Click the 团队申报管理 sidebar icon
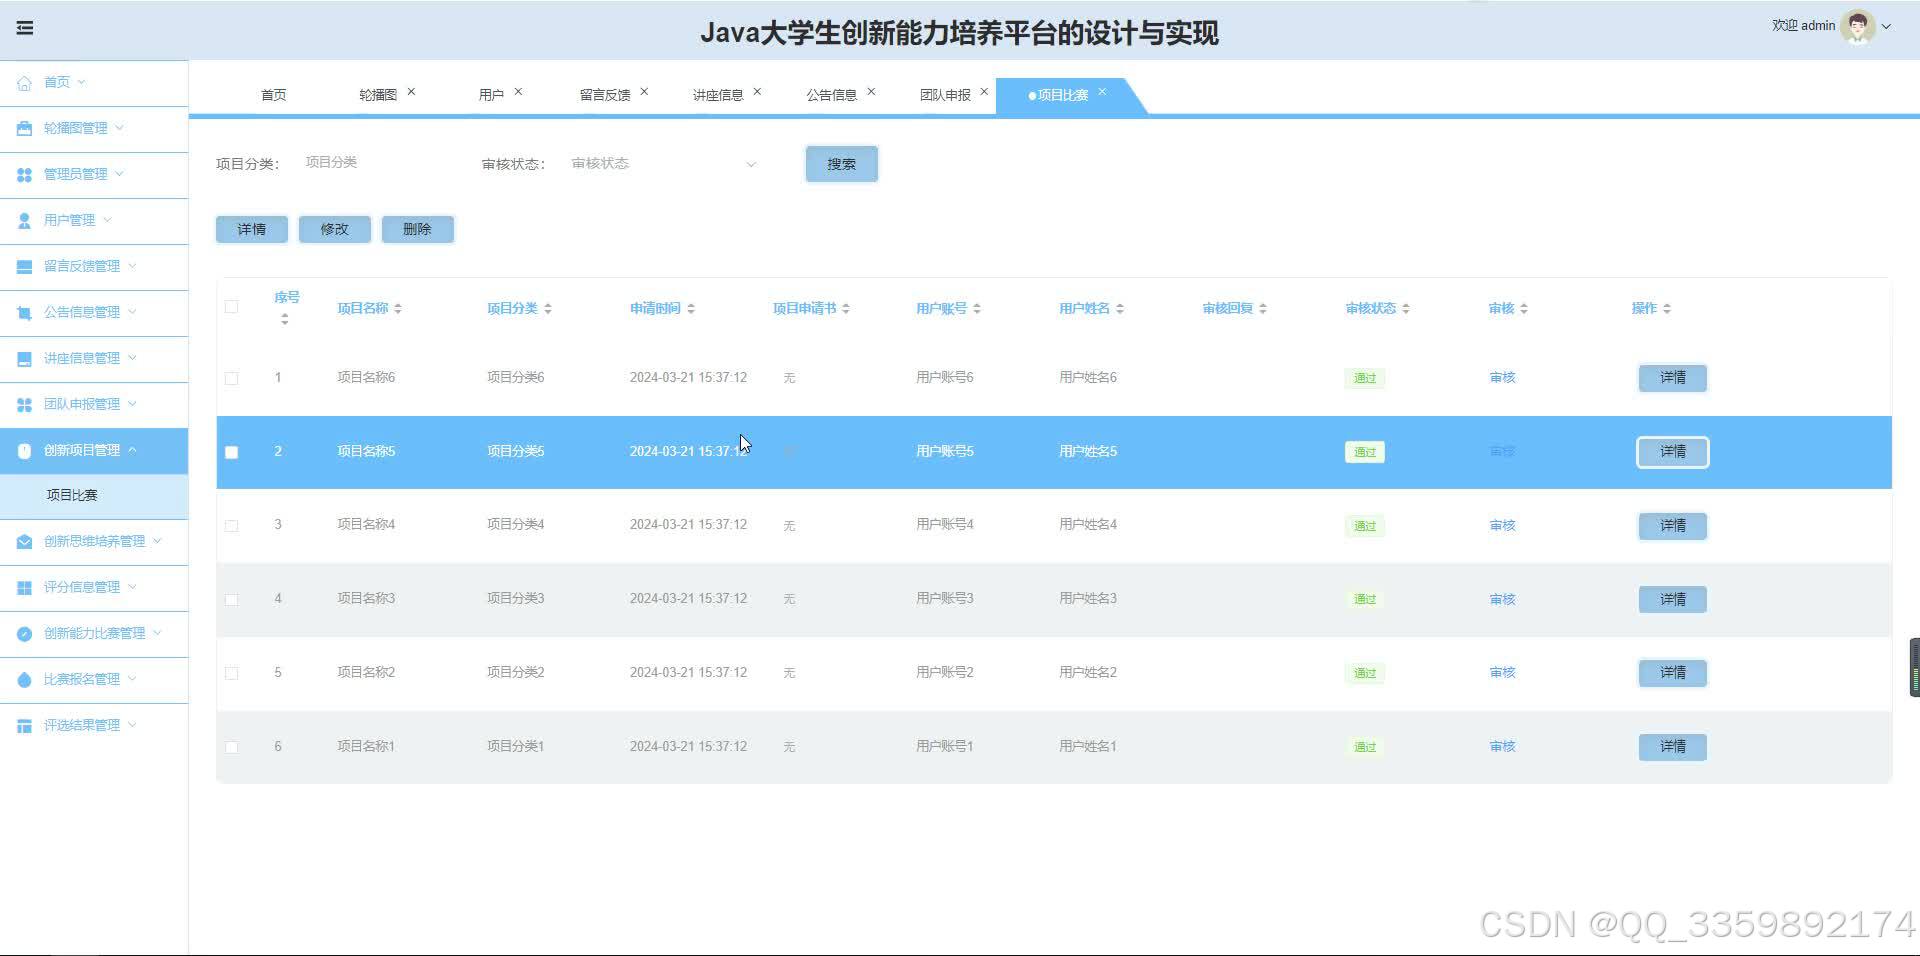Screen dimensions: 1920x956 [24, 405]
